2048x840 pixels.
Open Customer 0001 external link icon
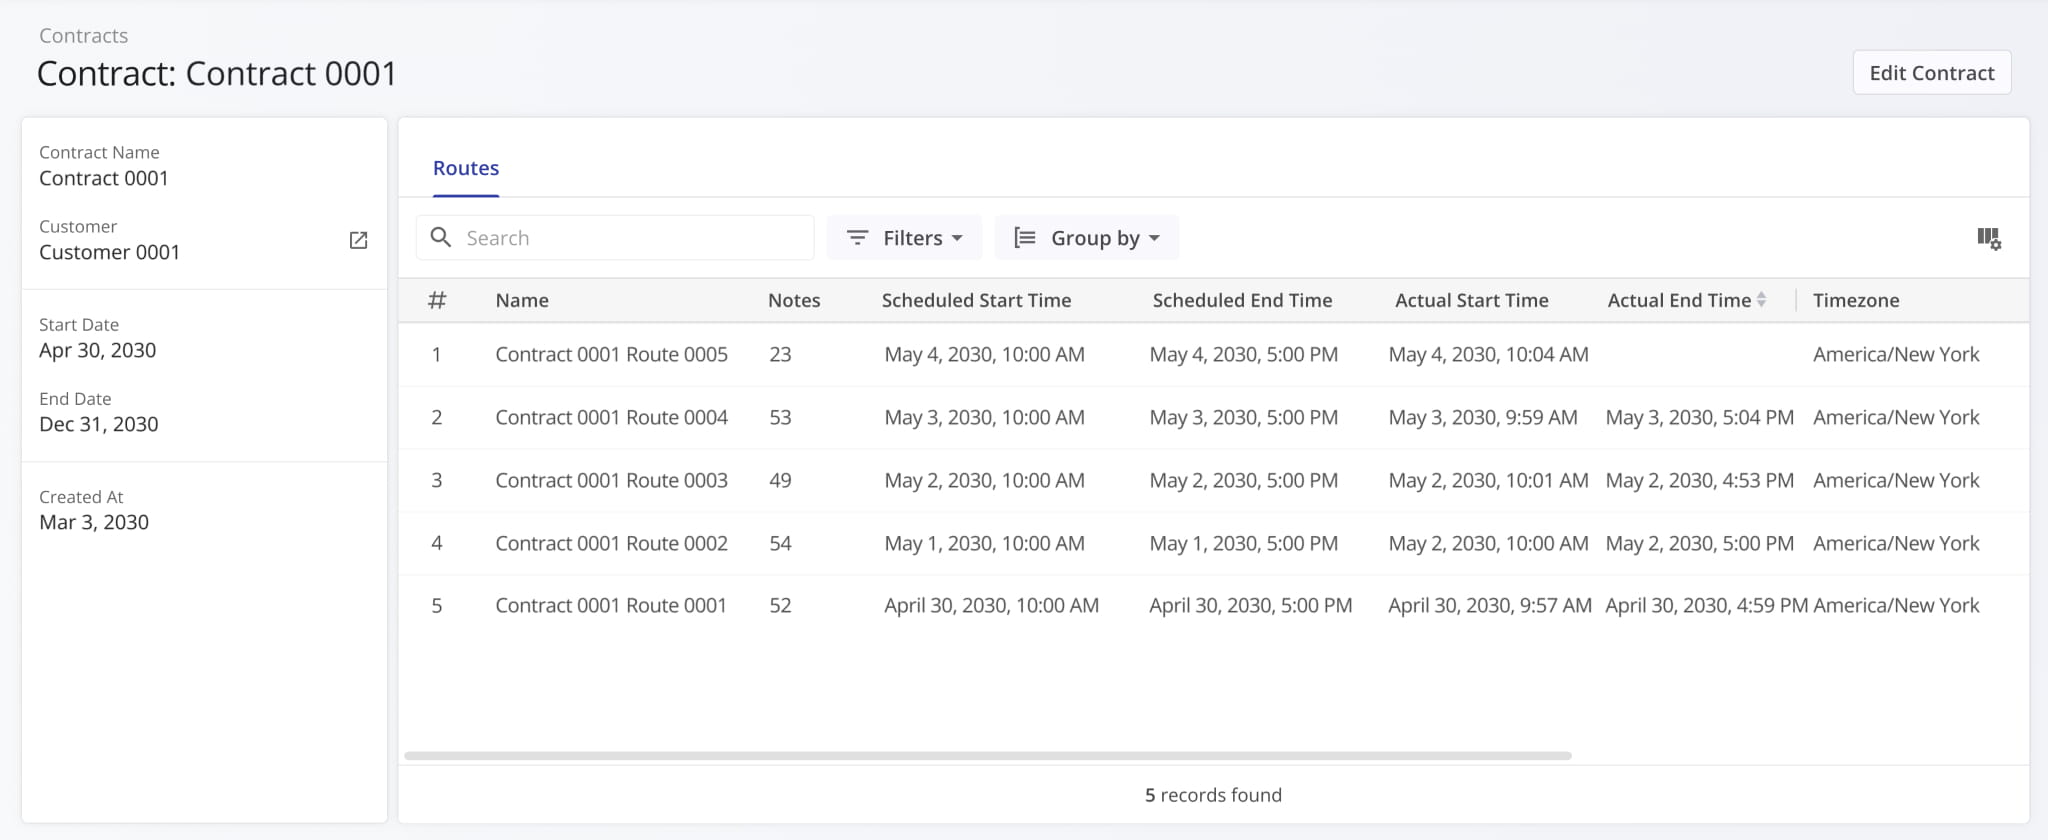coord(358,240)
